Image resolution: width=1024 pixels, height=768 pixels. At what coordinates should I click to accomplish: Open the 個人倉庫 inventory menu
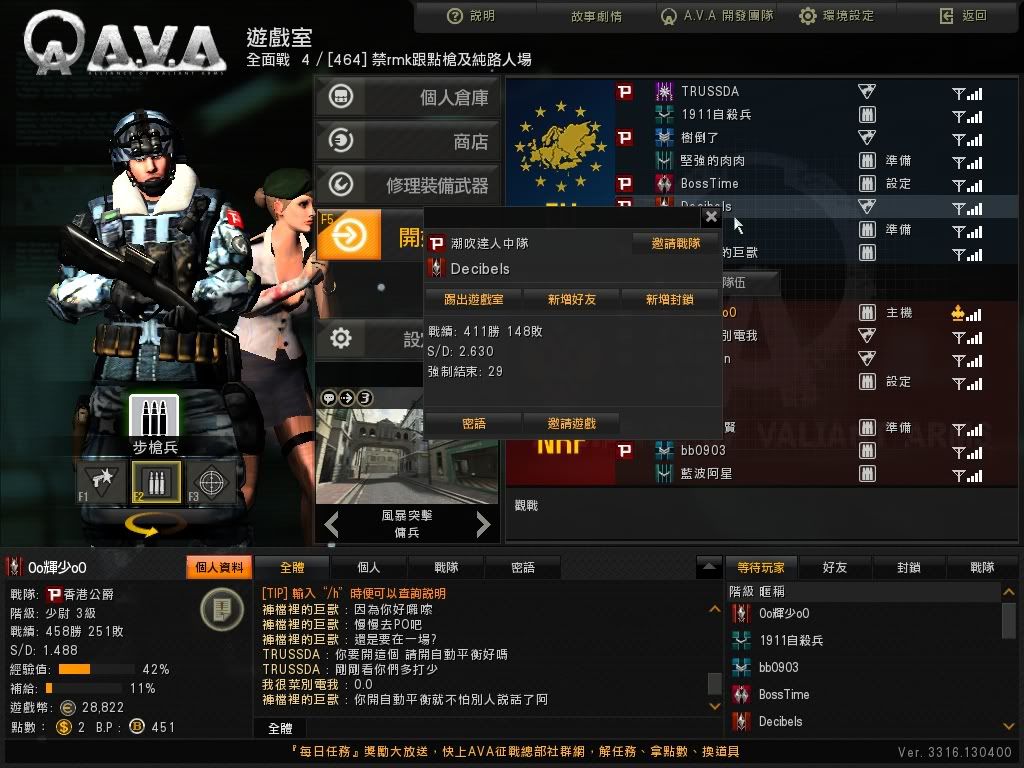click(x=408, y=97)
